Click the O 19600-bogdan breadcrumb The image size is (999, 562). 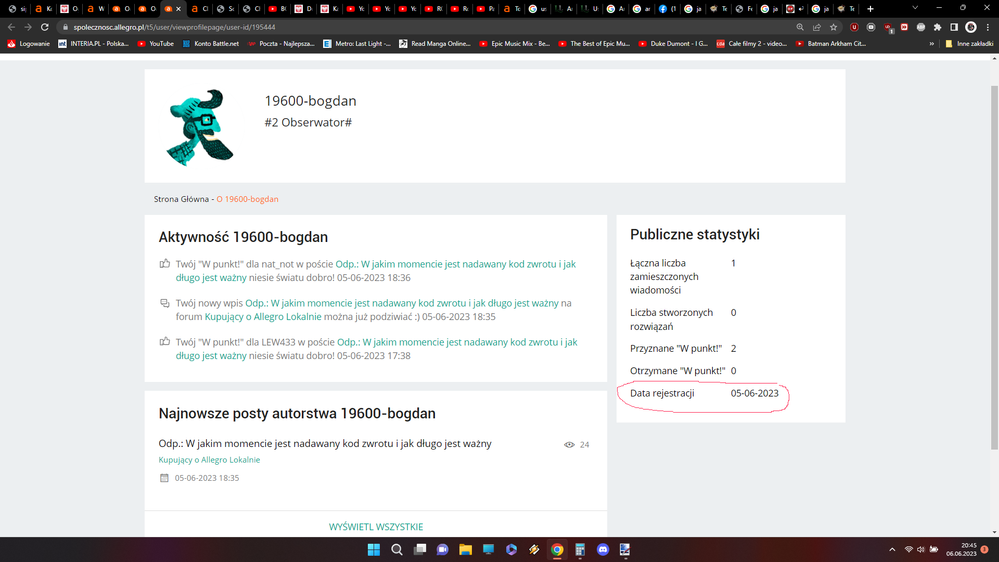pyautogui.click(x=247, y=199)
